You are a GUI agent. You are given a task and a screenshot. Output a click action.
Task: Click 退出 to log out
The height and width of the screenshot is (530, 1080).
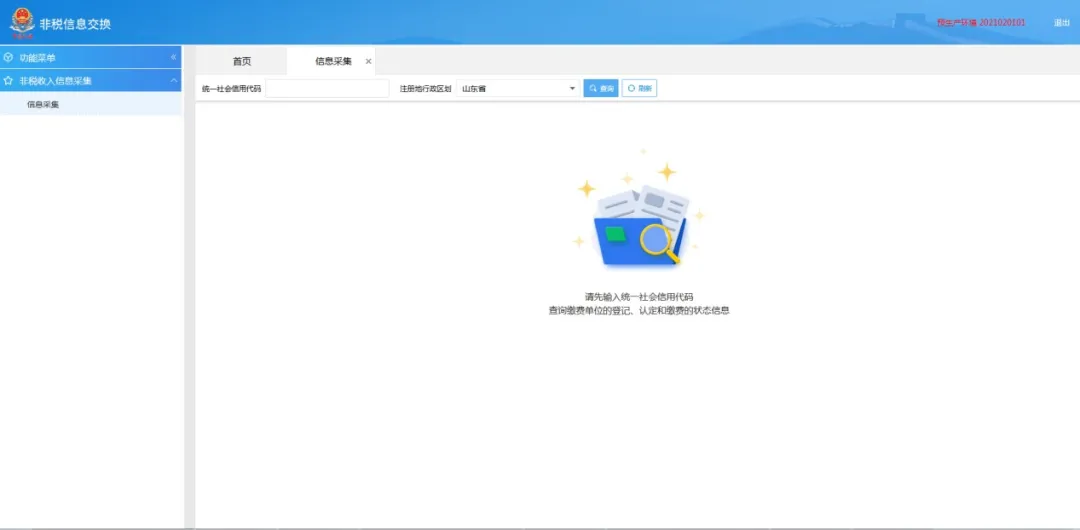tap(1061, 22)
